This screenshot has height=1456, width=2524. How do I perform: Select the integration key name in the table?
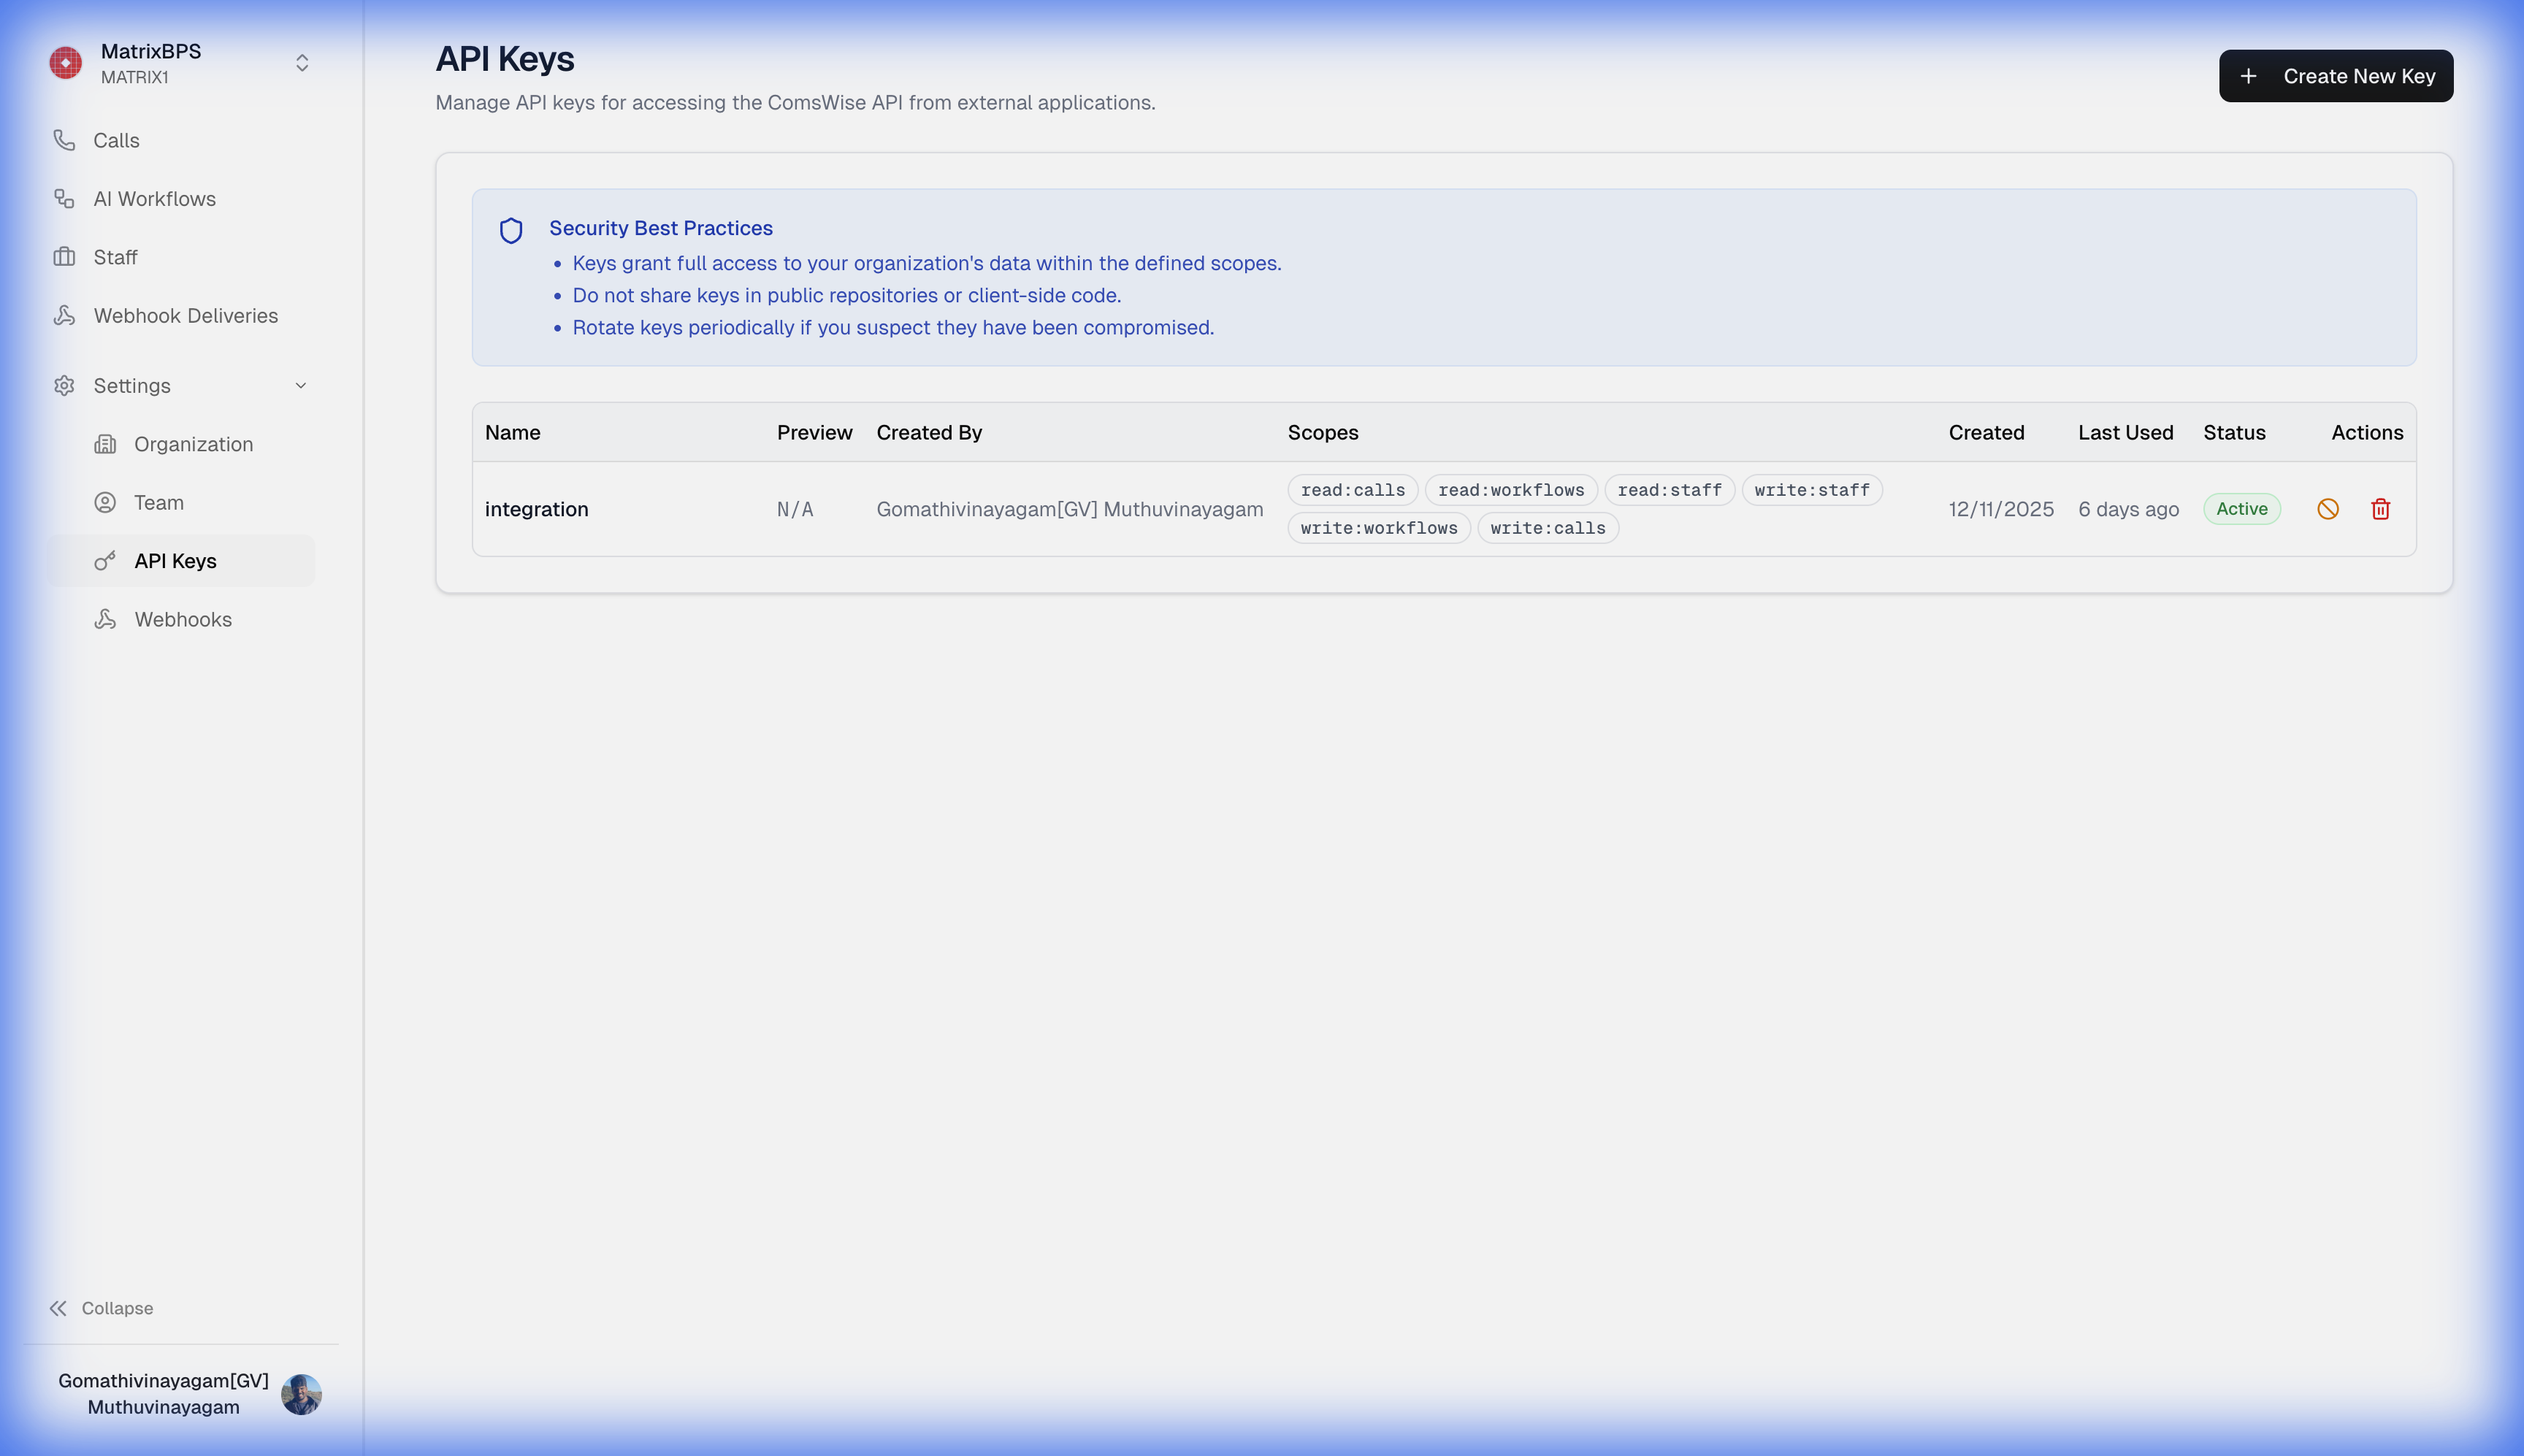(536, 509)
